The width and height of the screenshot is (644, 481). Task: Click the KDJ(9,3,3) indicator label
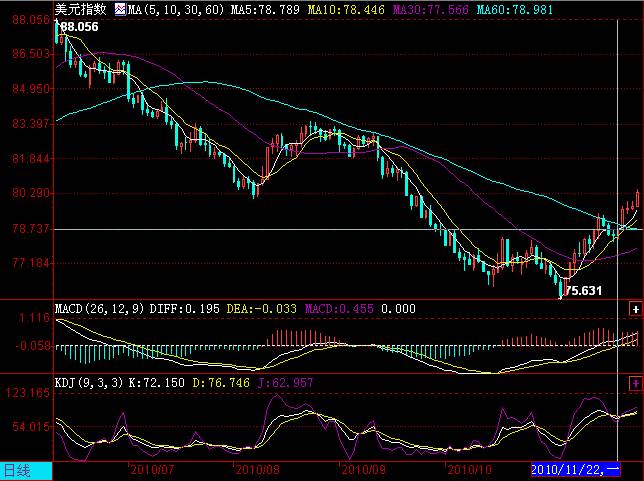point(89,383)
